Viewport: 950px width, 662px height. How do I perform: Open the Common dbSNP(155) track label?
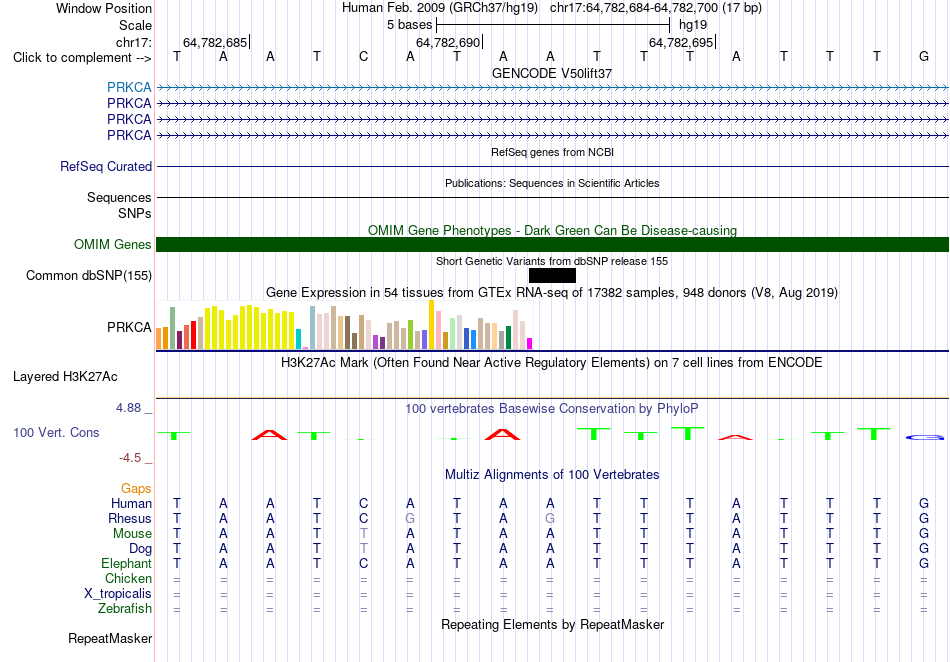(x=88, y=276)
